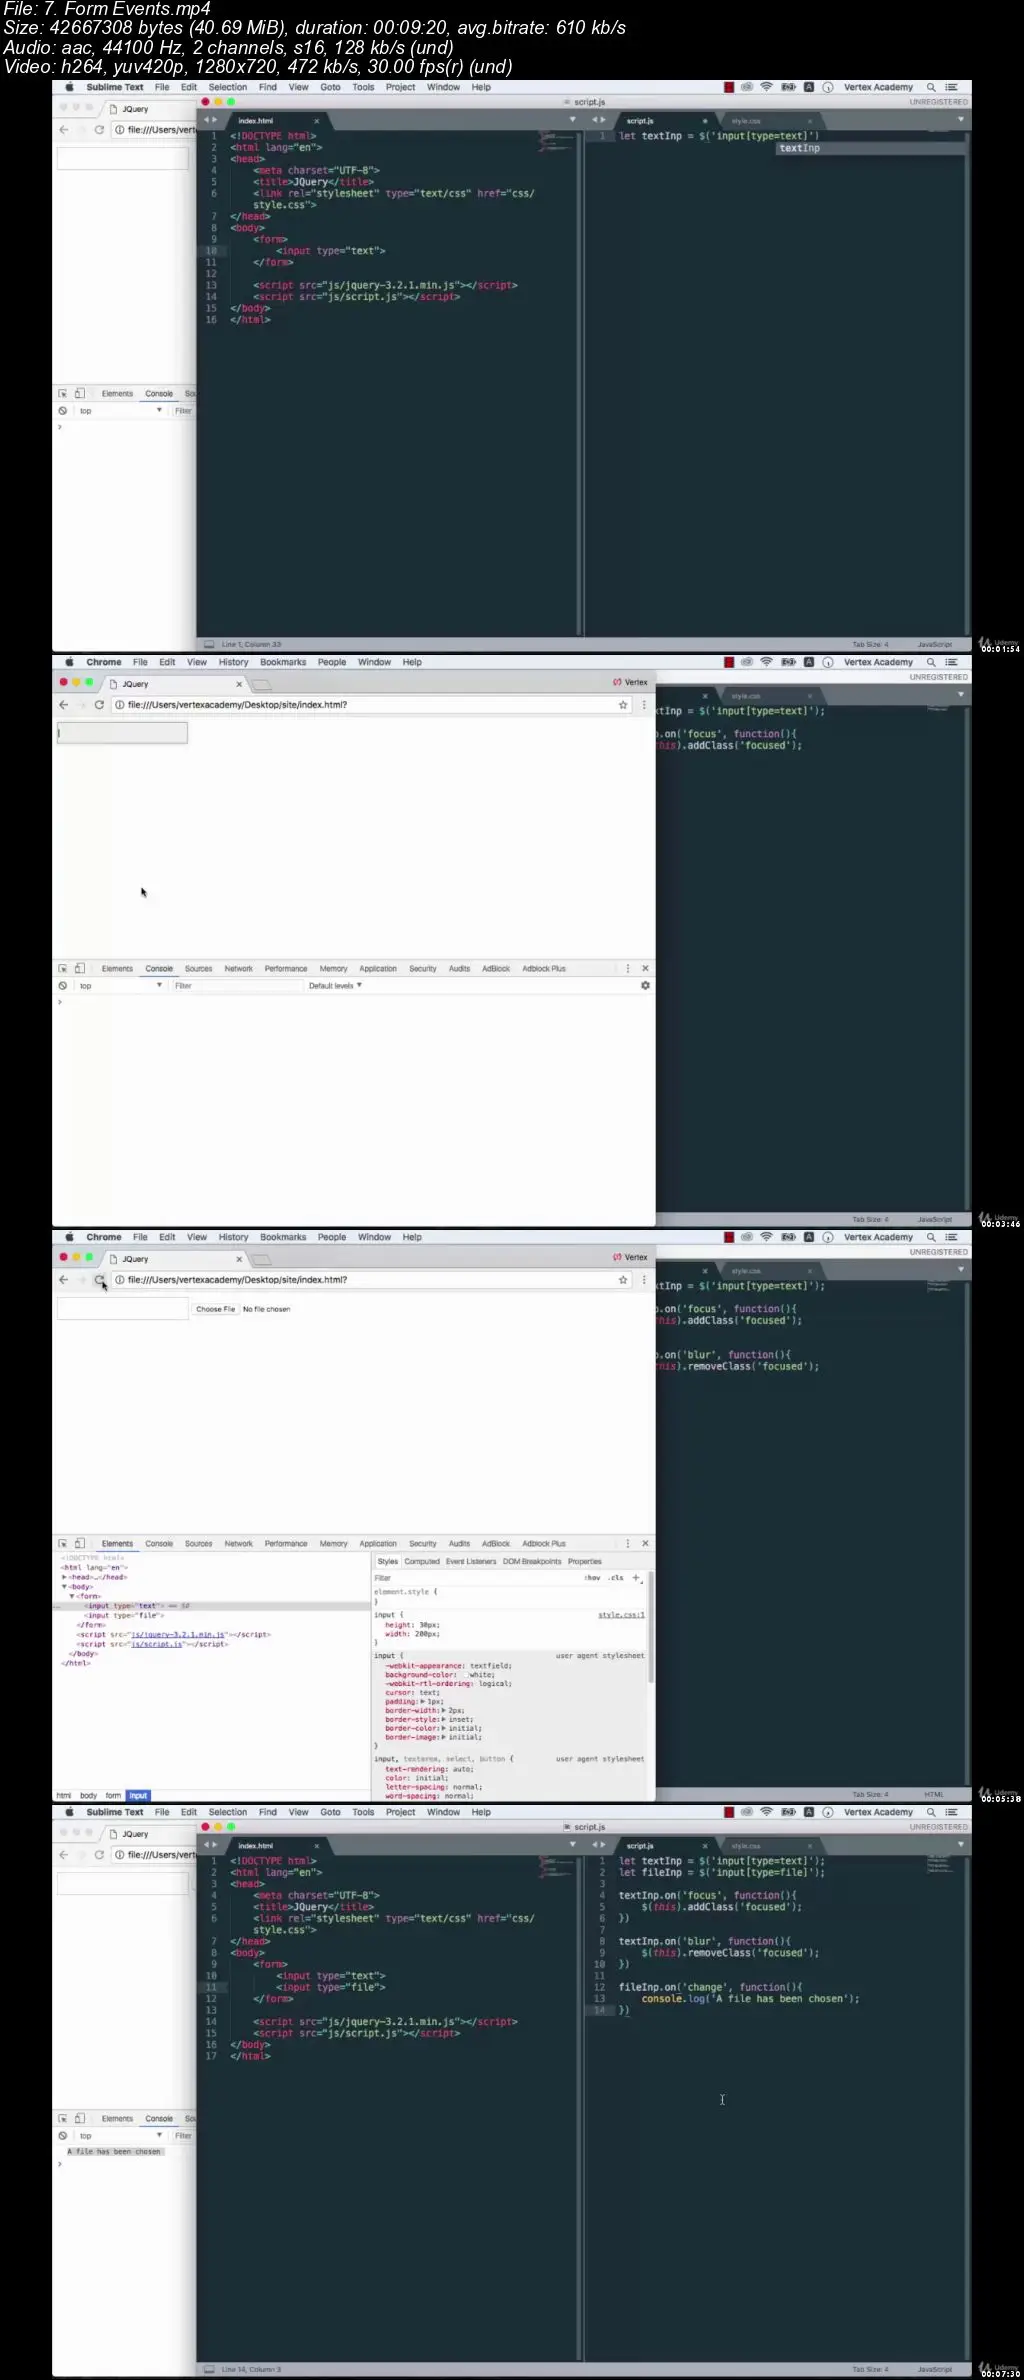Close DevTools in the 00:05:38 frame
1024x2380 pixels.
(x=645, y=1543)
